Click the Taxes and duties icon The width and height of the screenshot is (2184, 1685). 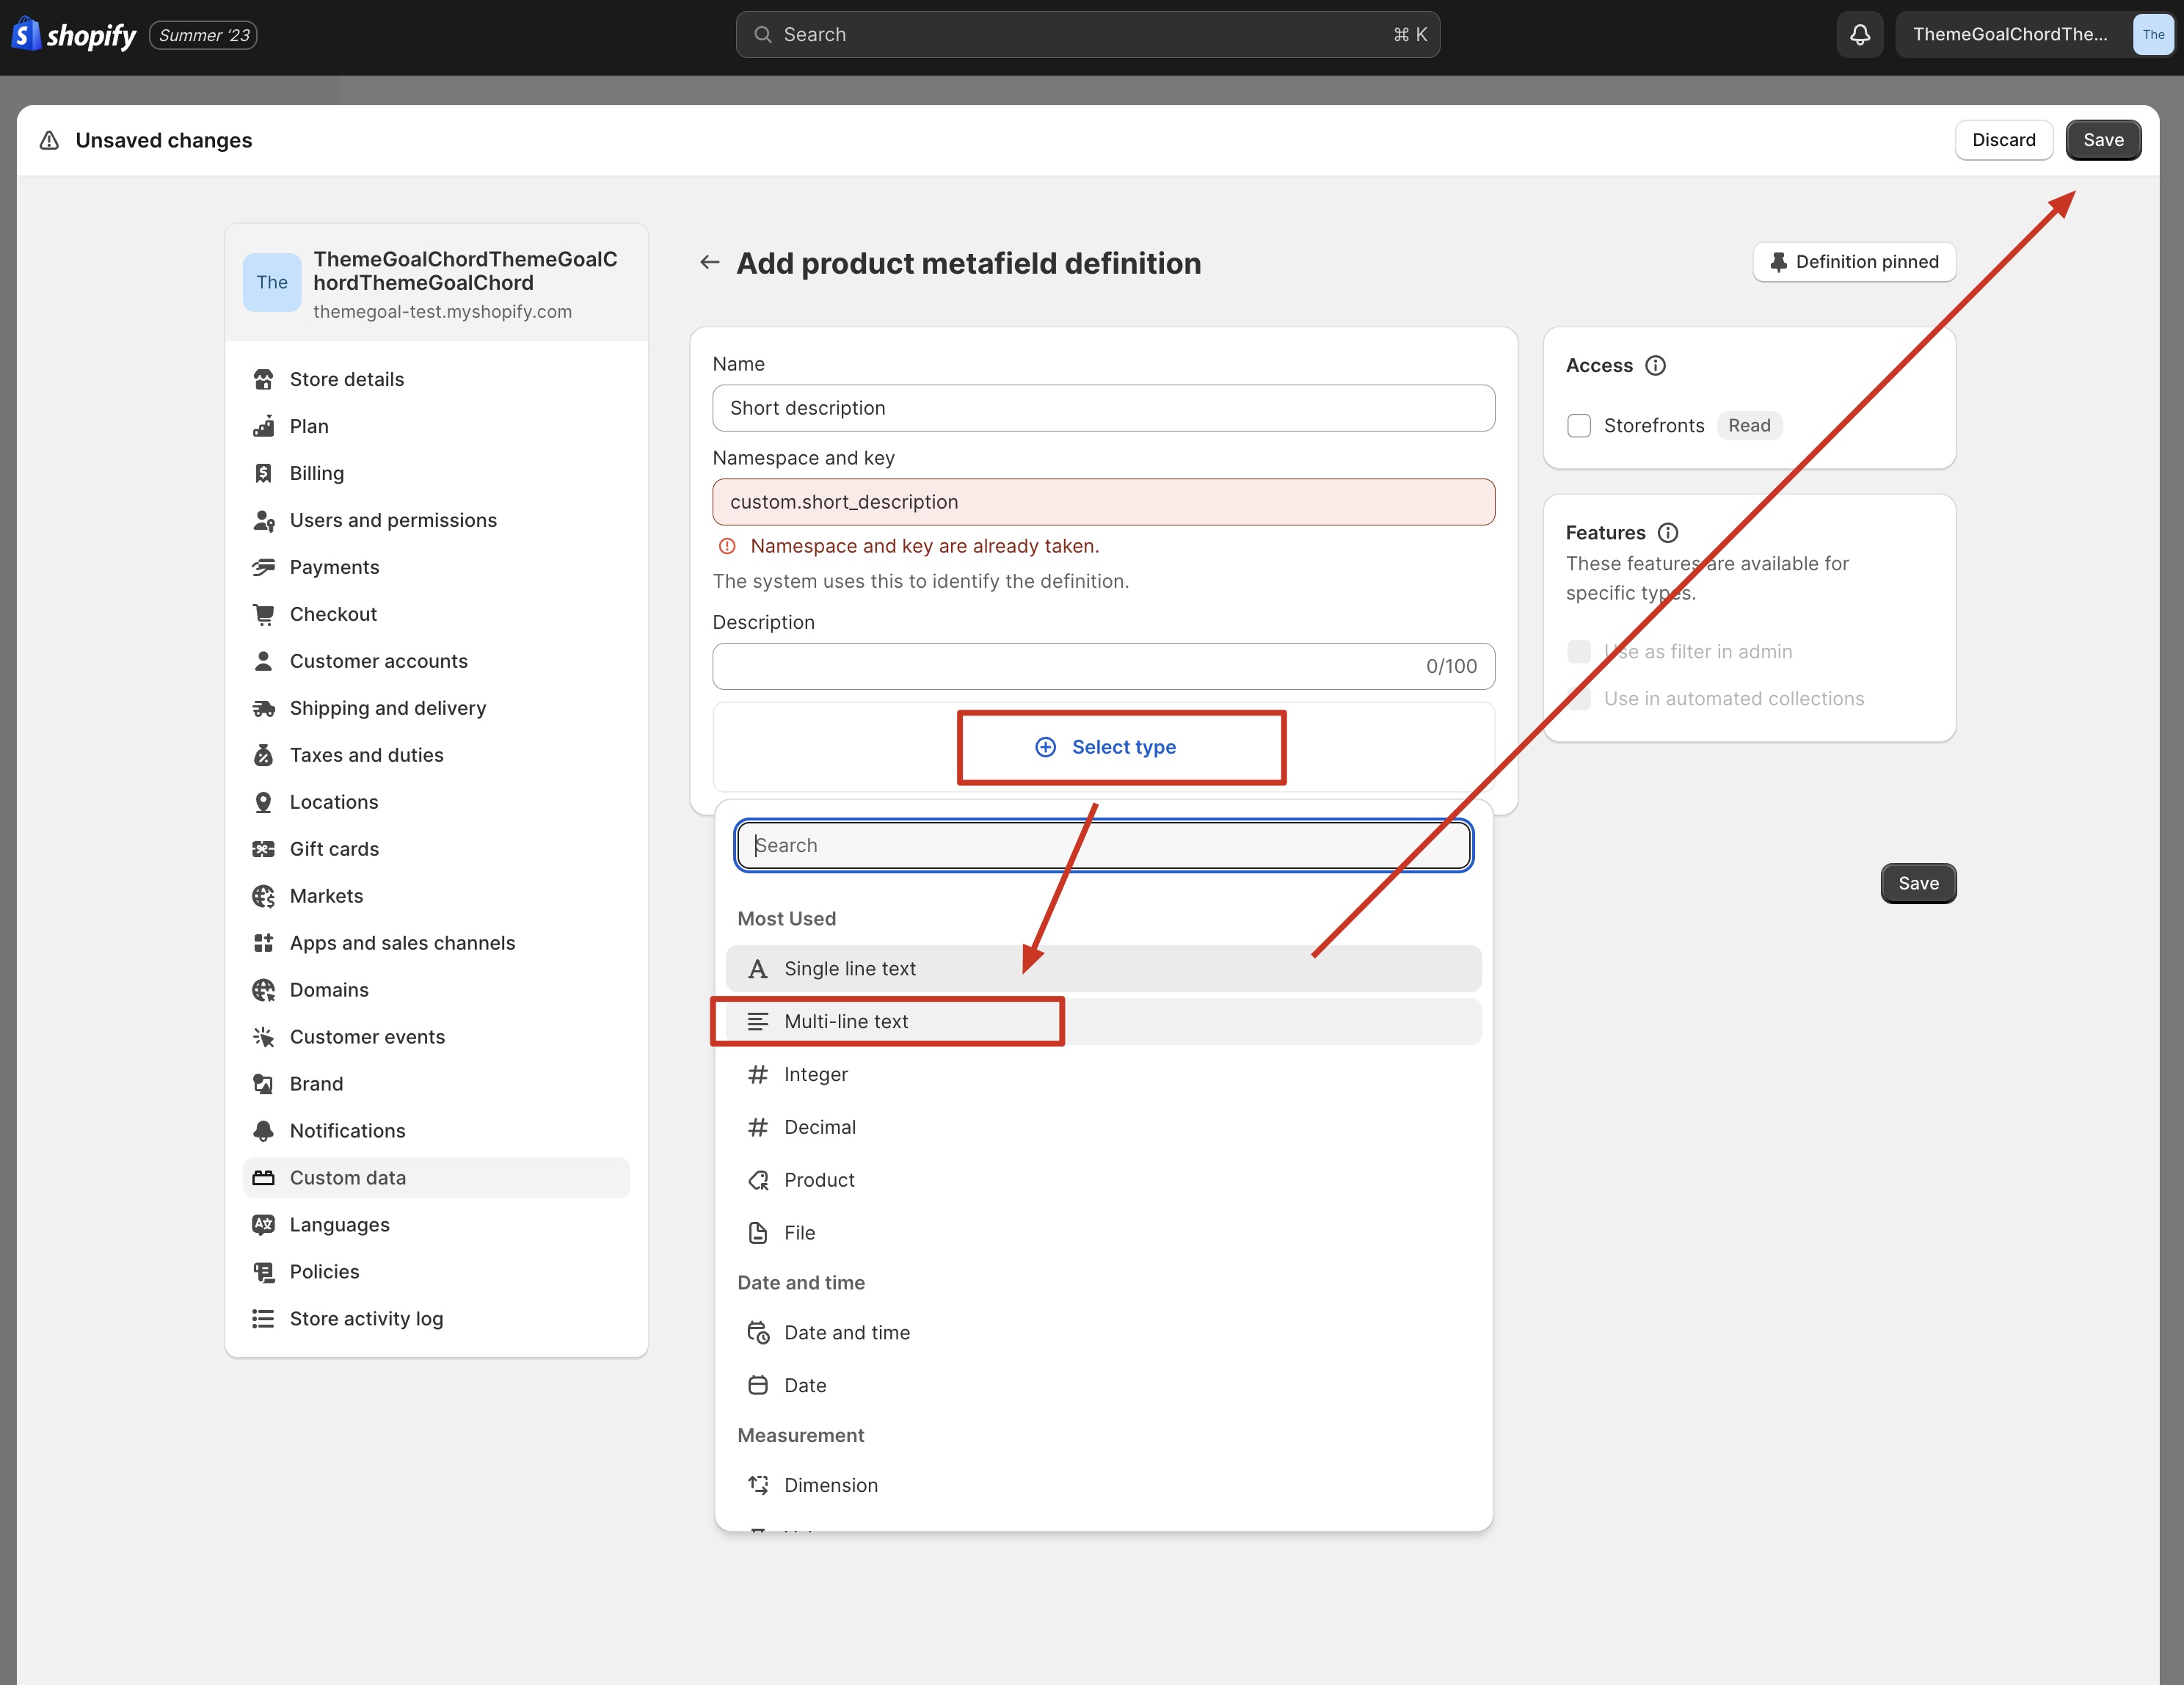tap(264, 756)
